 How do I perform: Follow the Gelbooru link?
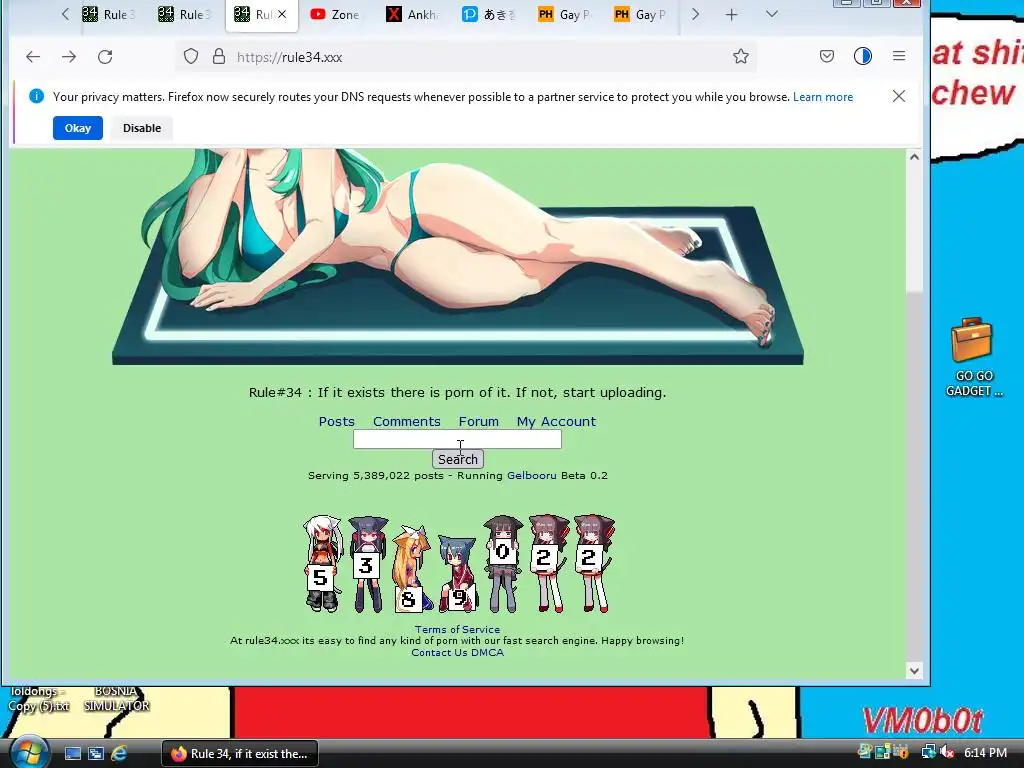coord(532,475)
